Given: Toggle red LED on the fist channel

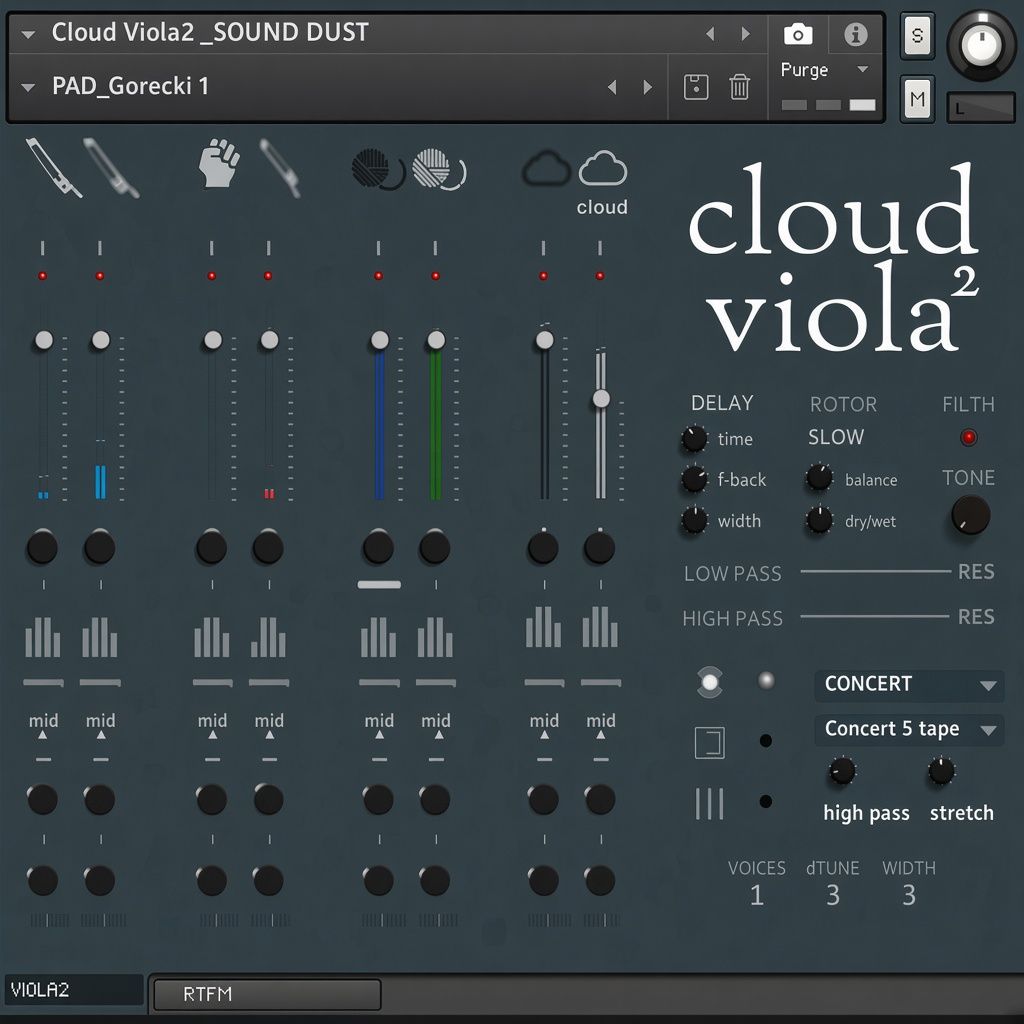Looking at the screenshot, I should (x=212, y=276).
